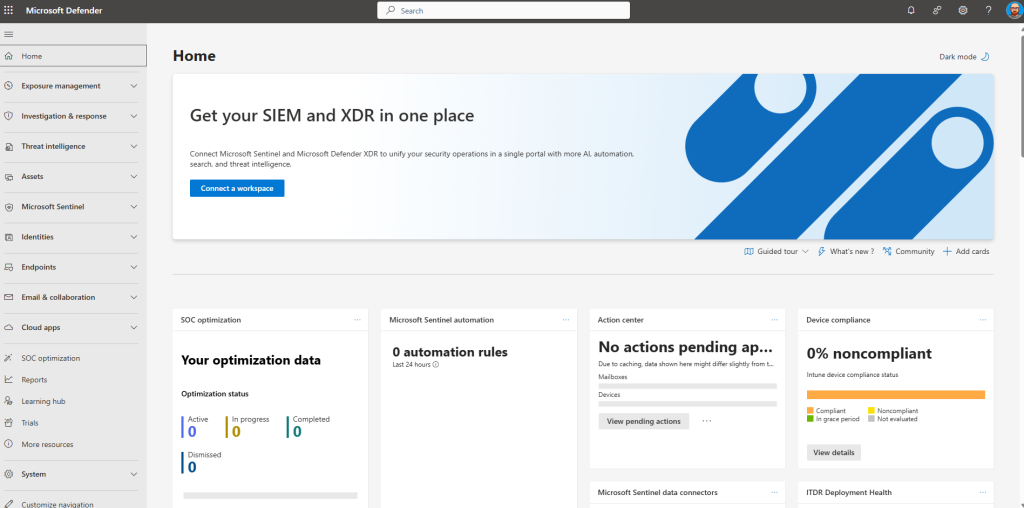Viewport: 1024px width, 508px height.
Task: Click the Search input field
Action: tap(504, 10)
